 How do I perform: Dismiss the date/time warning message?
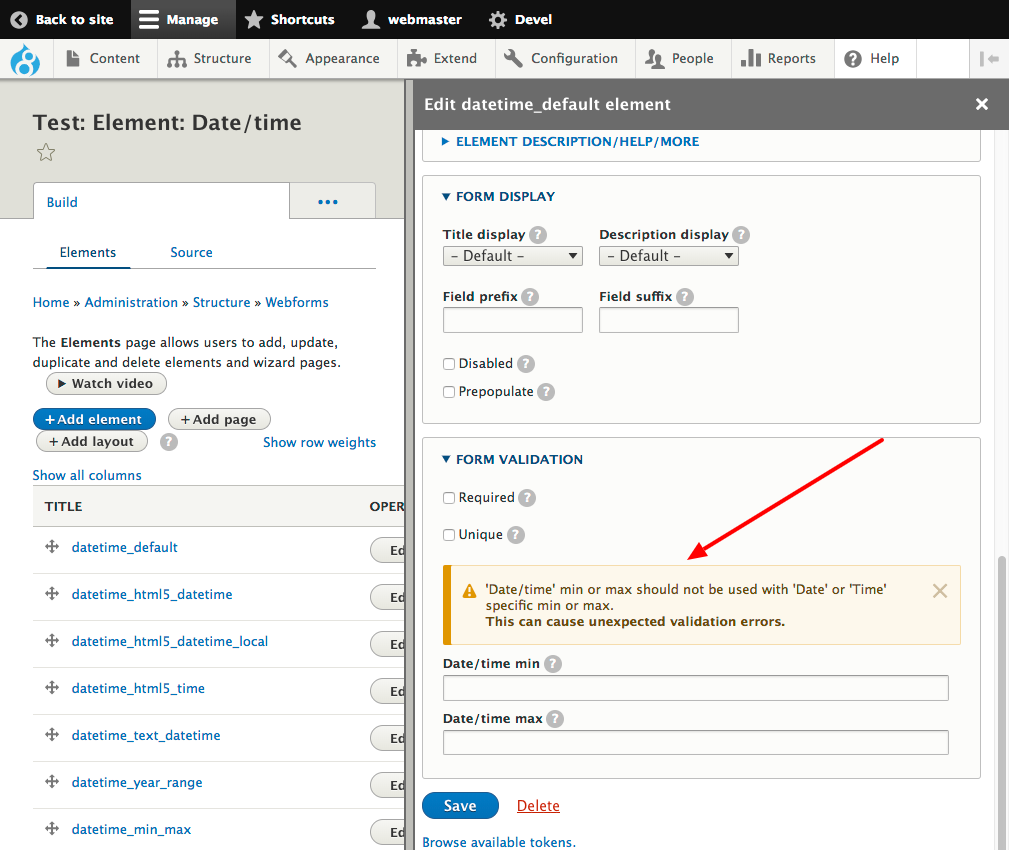939,591
